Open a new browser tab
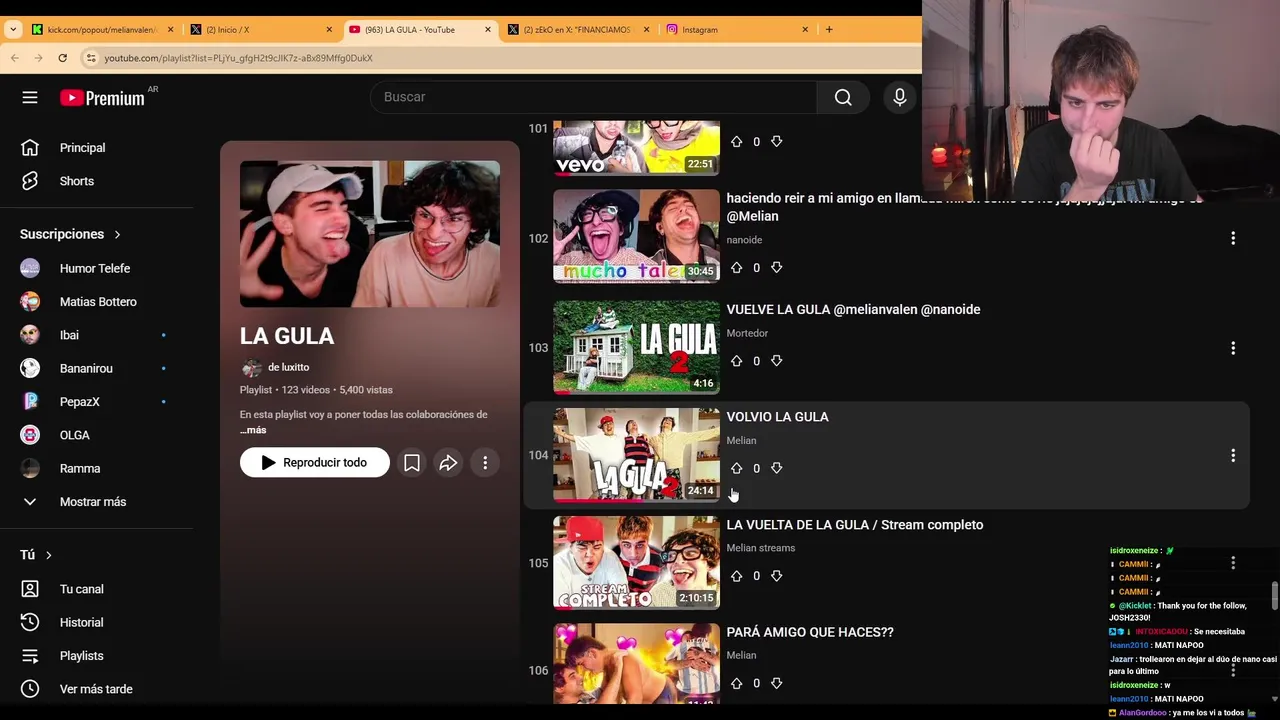The image size is (1280, 720). [829, 30]
